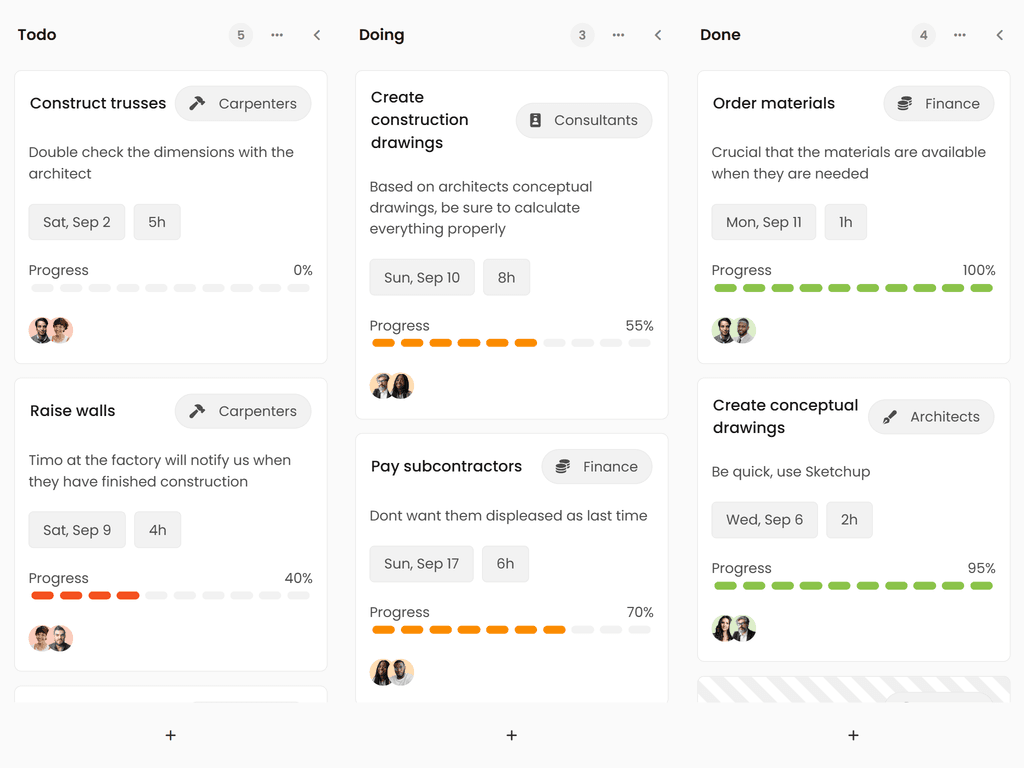
Task: Collapse the Todo column with chevron
Action: [317, 35]
